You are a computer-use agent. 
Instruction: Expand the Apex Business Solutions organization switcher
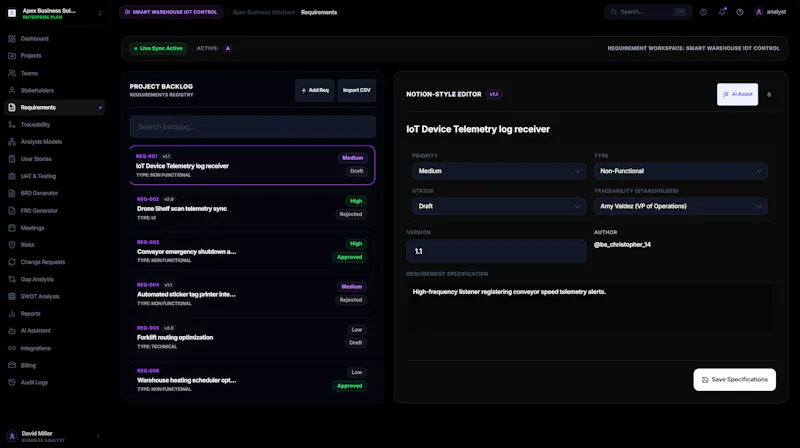click(x=100, y=13)
